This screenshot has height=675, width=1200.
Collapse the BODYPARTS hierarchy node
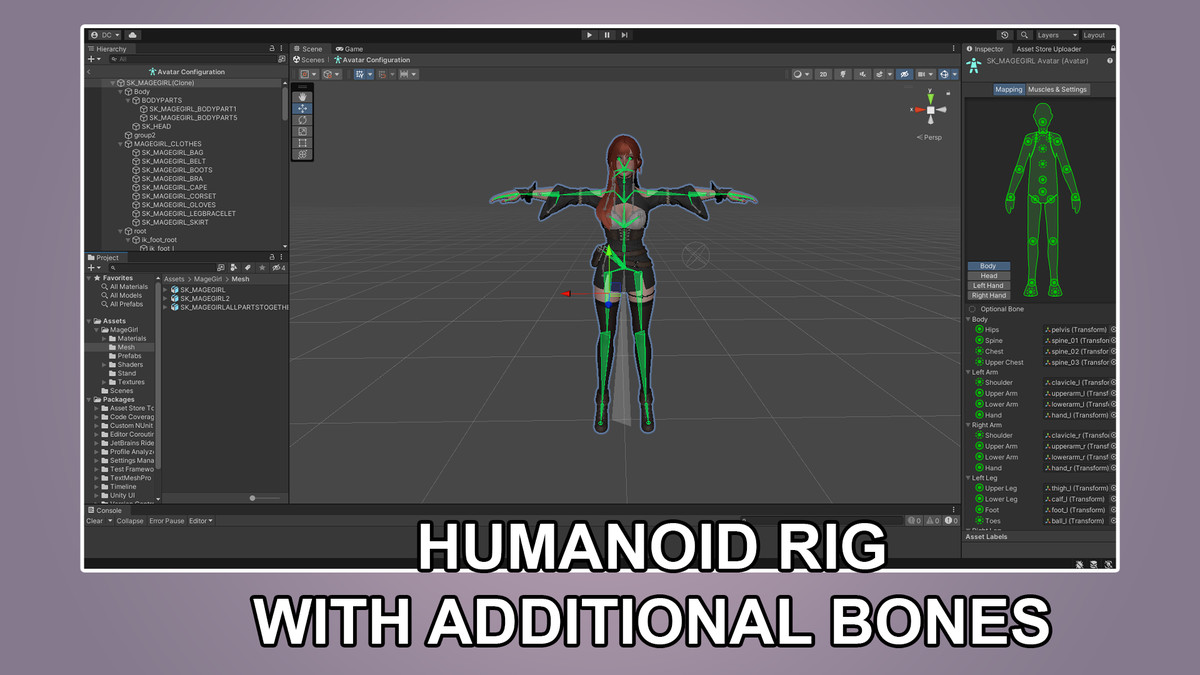[x=129, y=100]
